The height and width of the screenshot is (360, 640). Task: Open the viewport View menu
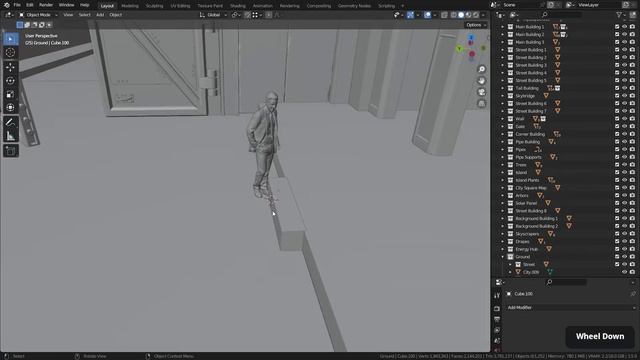pyautogui.click(x=68, y=15)
